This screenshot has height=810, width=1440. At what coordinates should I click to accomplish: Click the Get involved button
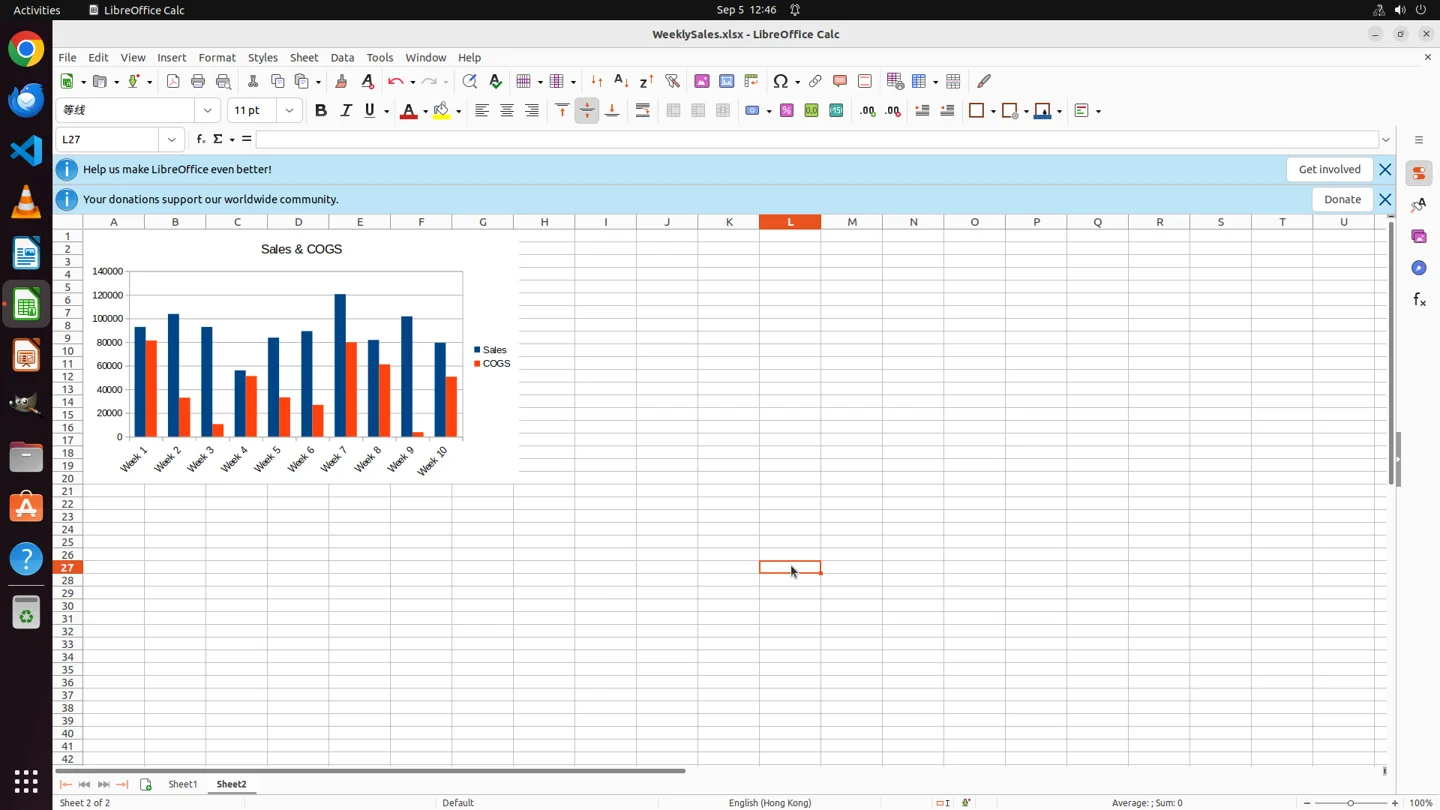point(1330,170)
